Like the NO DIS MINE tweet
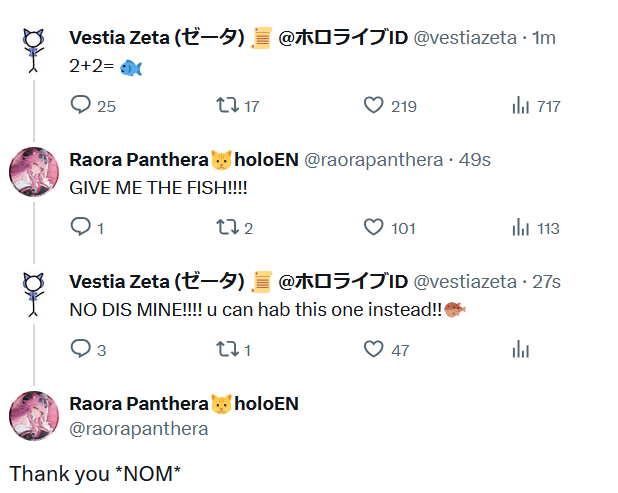 click(x=374, y=349)
